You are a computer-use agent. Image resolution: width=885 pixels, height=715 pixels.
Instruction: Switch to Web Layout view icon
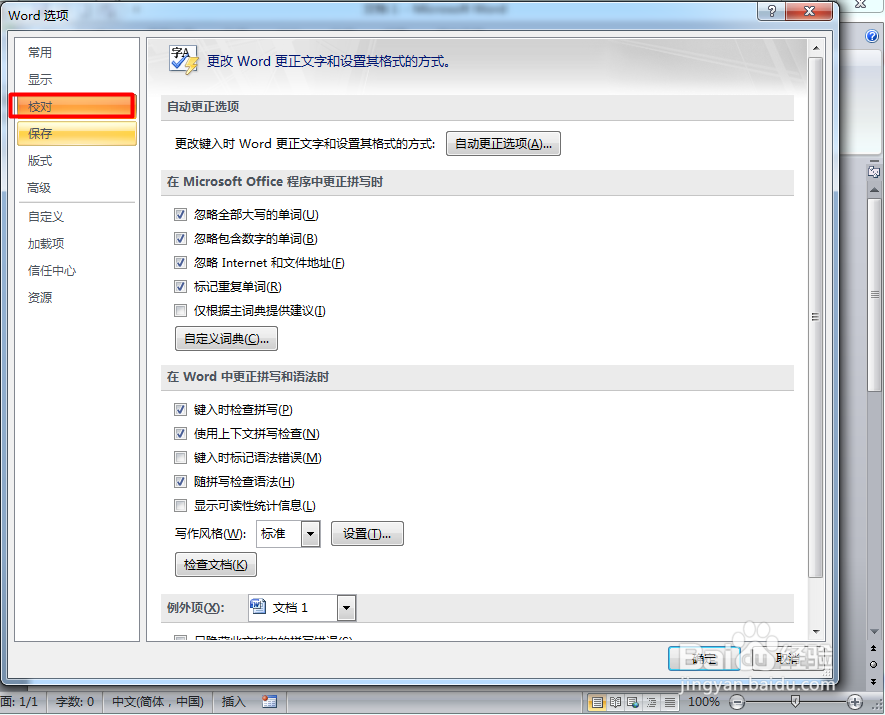pos(633,703)
